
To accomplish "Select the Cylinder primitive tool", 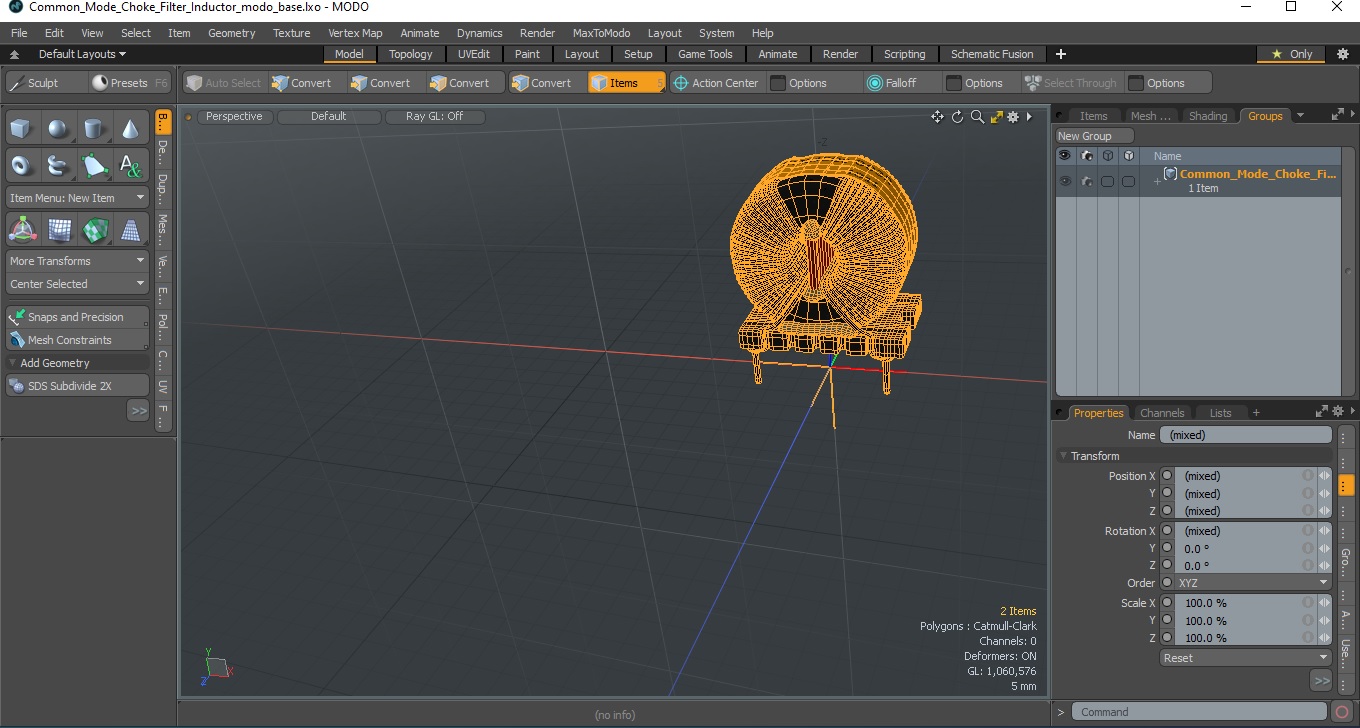I will (94, 129).
